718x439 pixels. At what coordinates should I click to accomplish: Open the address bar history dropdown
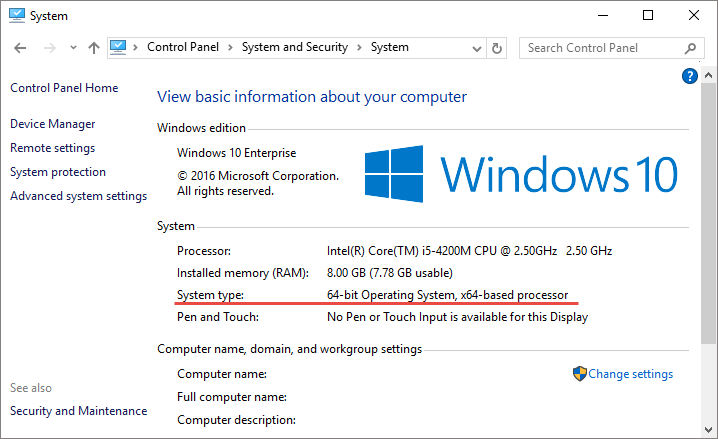(x=477, y=48)
